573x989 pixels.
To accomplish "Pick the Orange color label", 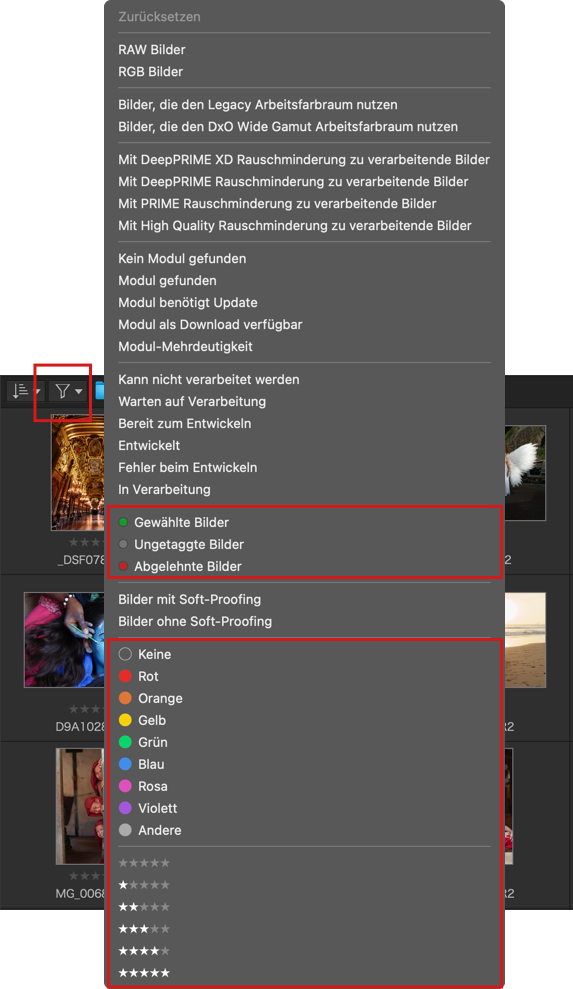I will pos(151,698).
